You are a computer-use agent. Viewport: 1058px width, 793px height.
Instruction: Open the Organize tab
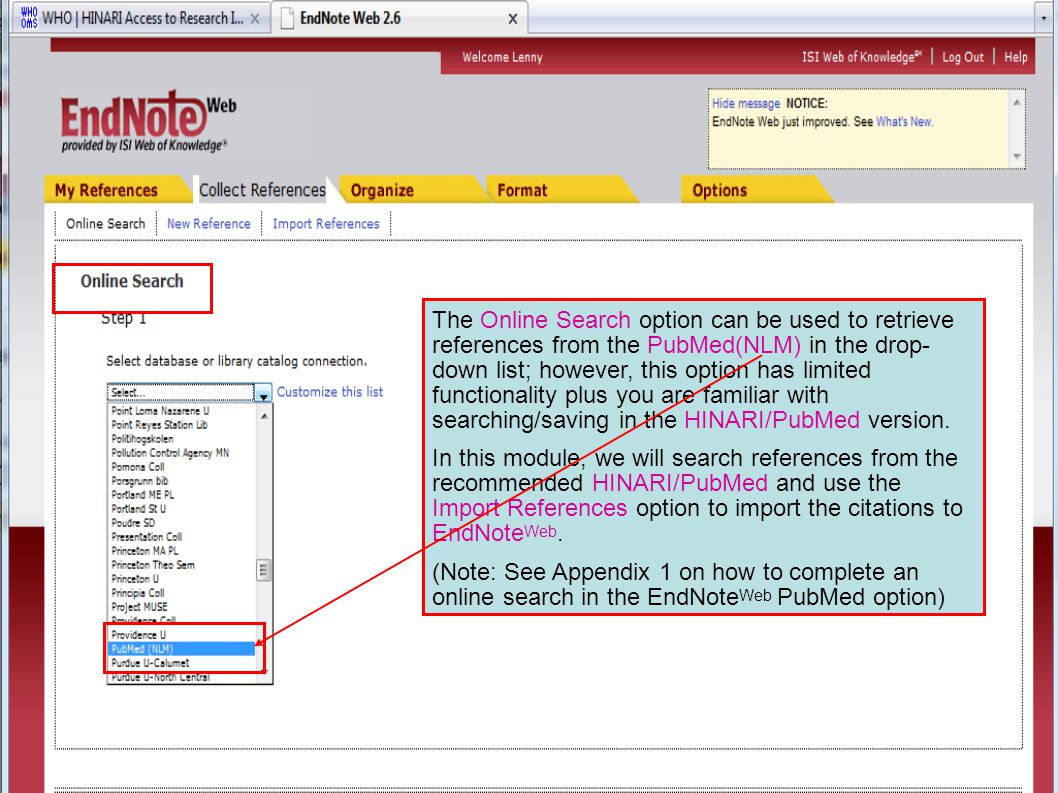(x=382, y=190)
